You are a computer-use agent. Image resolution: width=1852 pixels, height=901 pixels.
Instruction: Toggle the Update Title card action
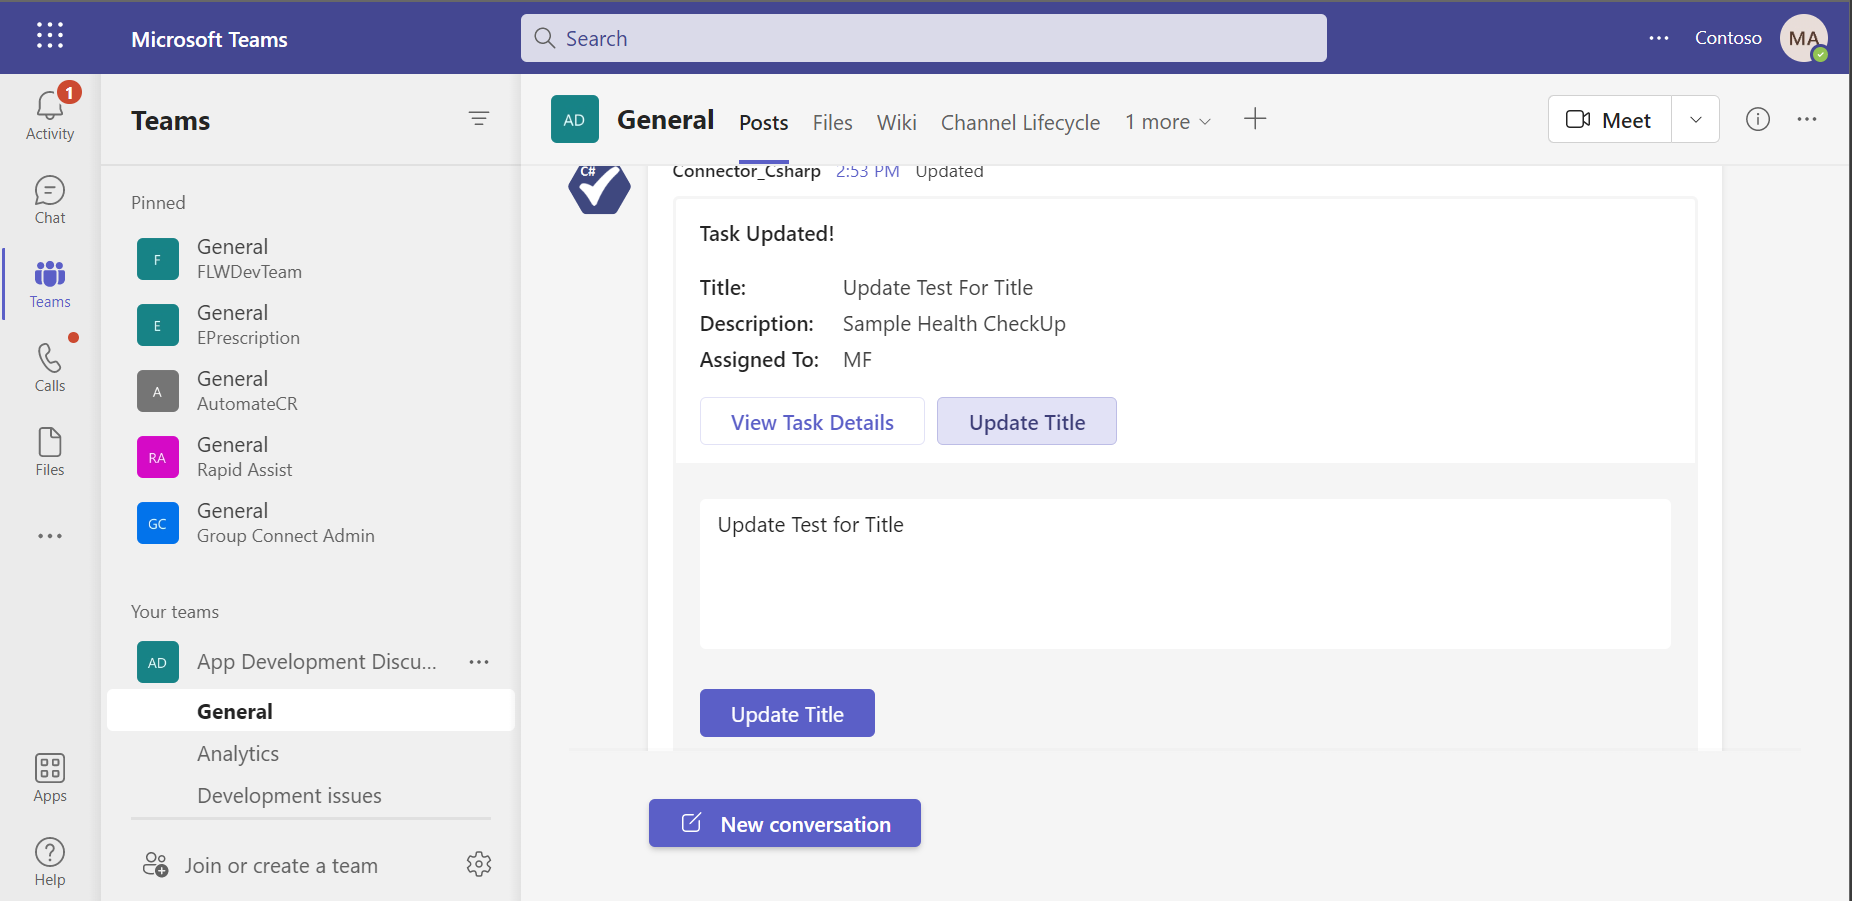(1027, 421)
